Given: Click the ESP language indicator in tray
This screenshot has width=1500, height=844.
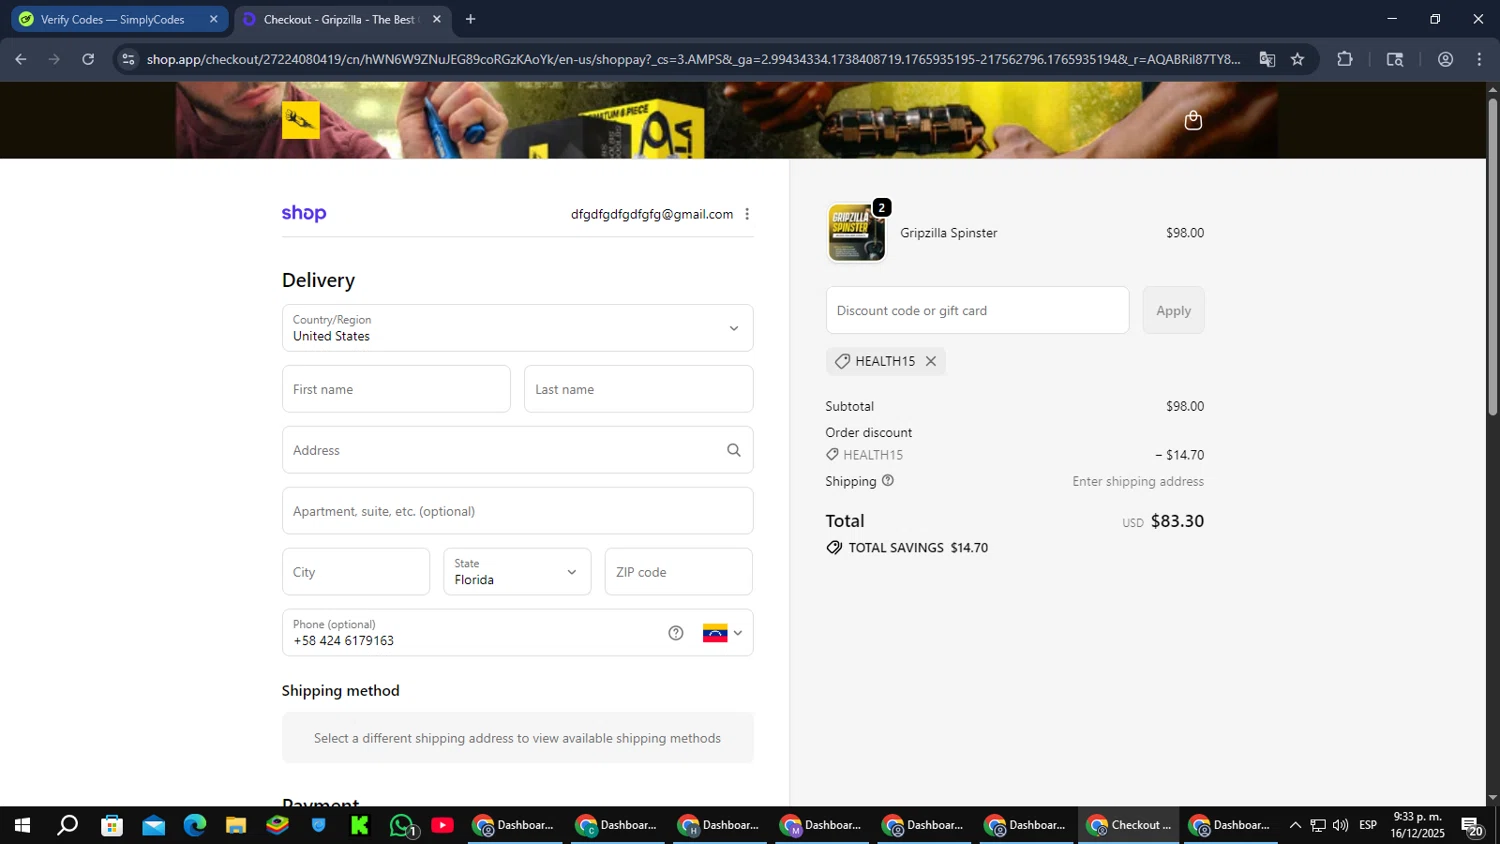Looking at the screenshot, I should click(1368, 825).
